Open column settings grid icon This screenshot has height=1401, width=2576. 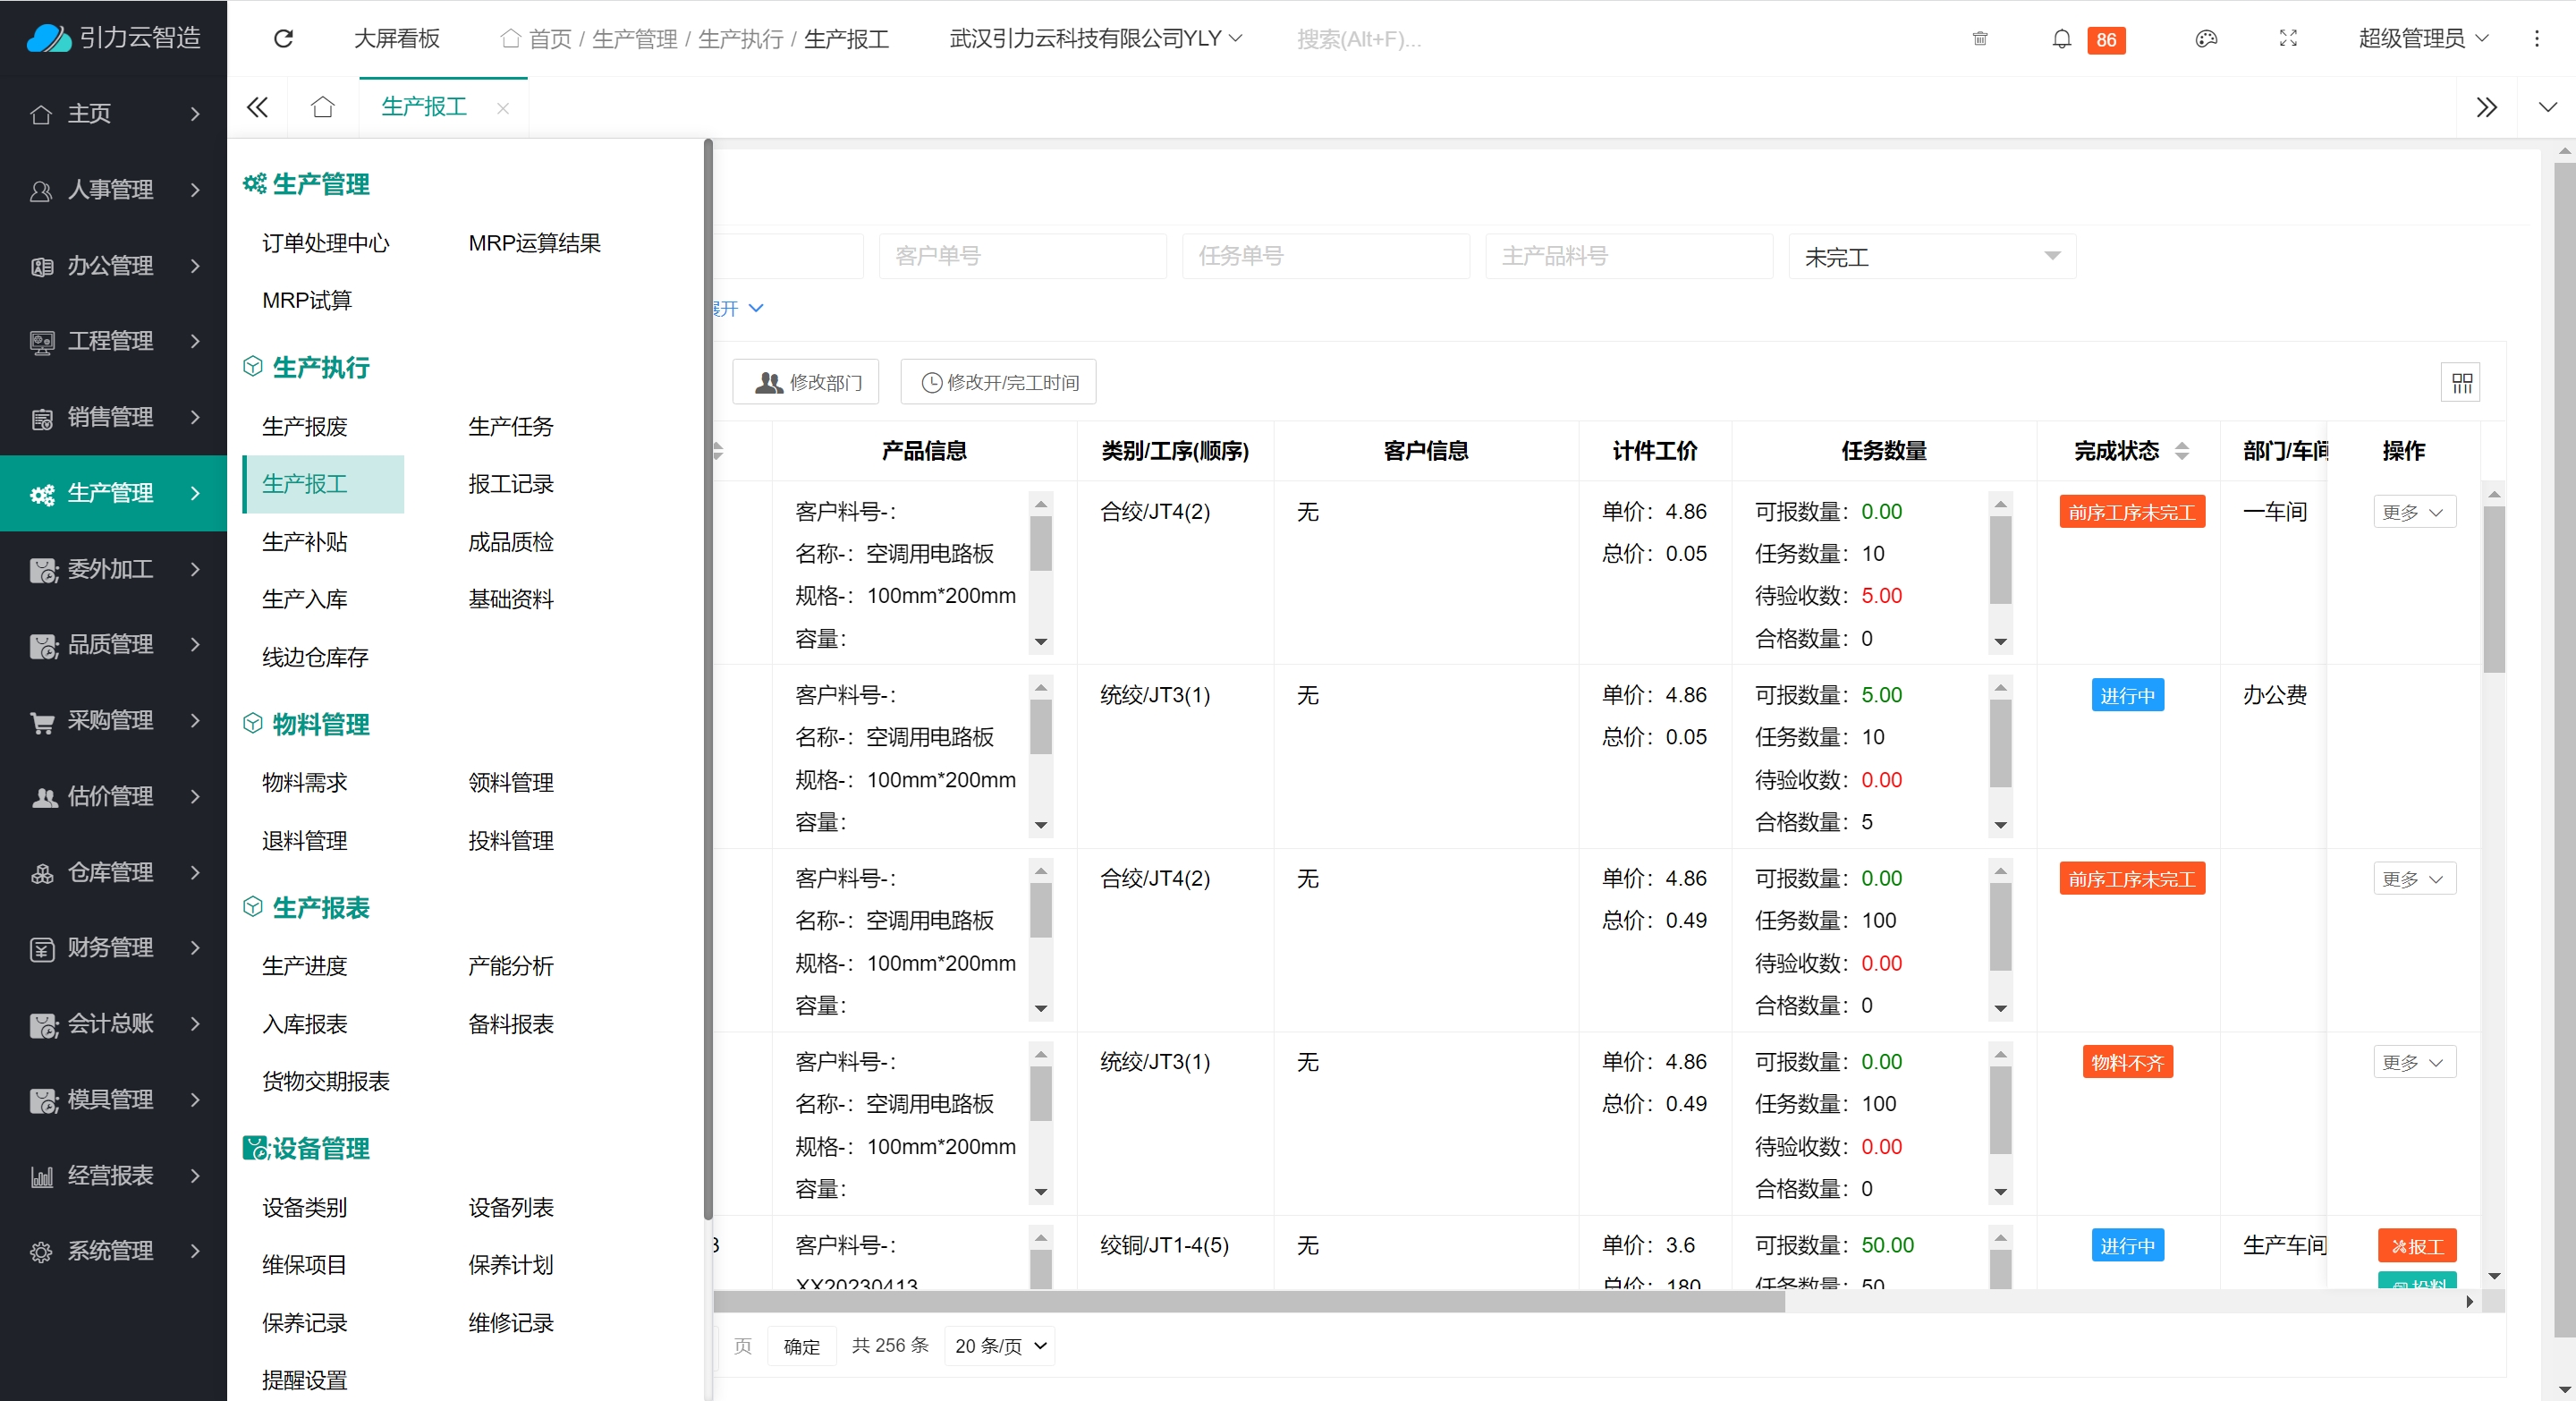(2461, 382)
